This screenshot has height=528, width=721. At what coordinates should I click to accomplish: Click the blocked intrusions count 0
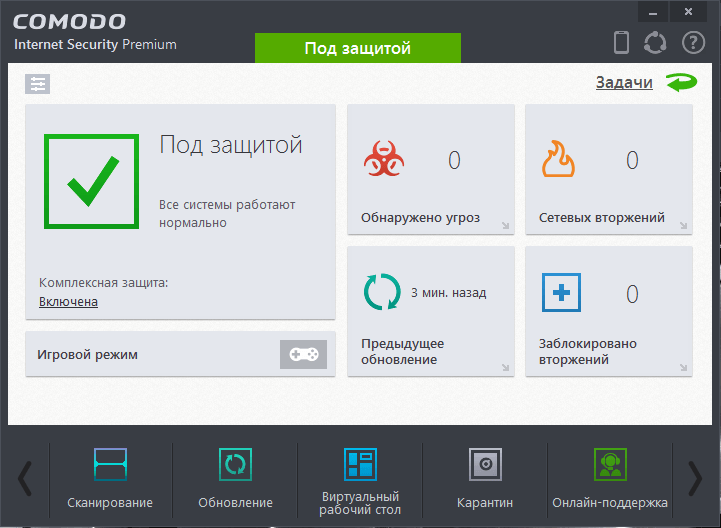(x=632, y=294)
